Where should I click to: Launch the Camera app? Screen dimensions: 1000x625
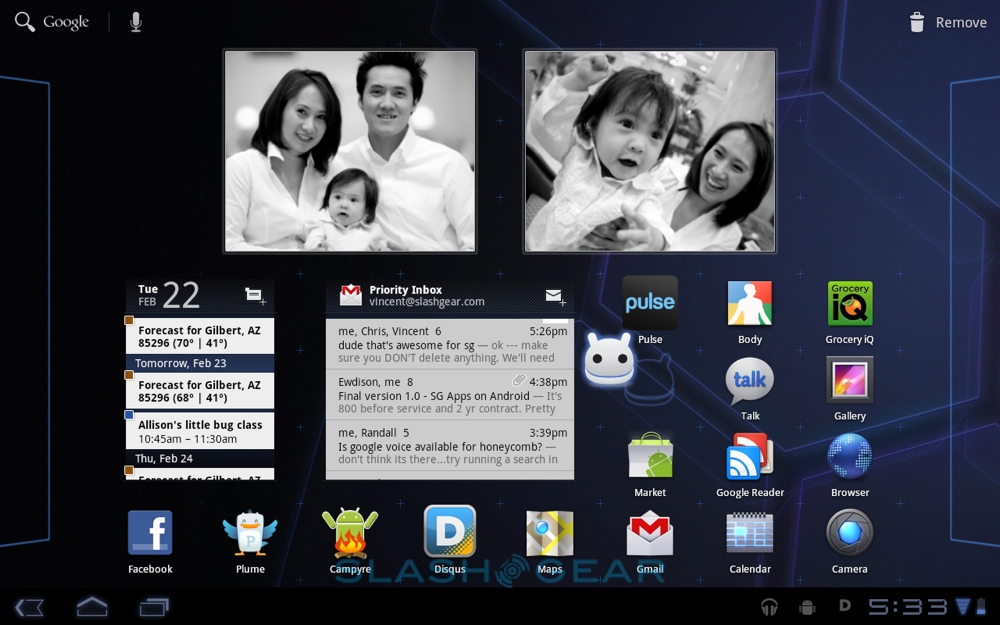[849, 534]
